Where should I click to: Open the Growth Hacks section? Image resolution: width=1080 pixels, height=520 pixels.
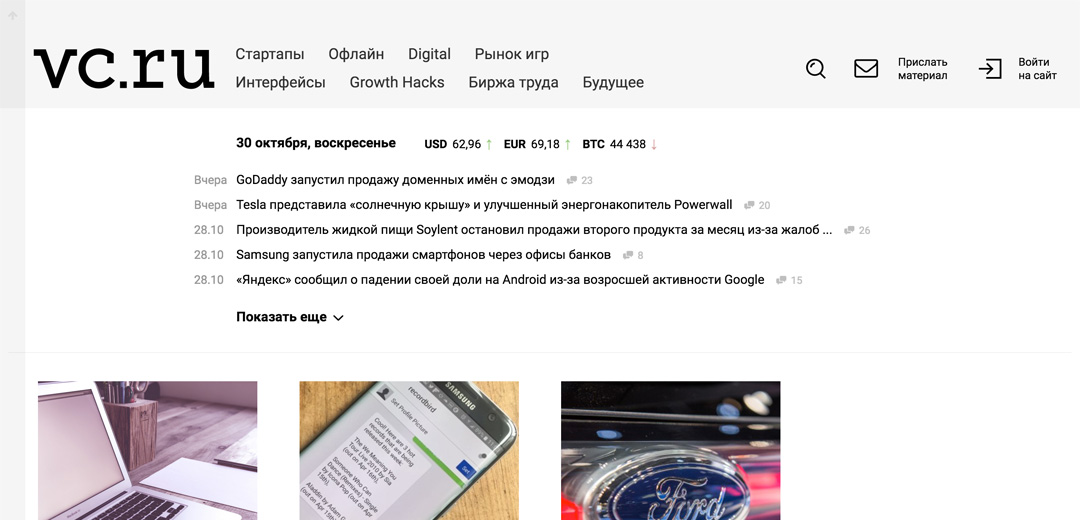point(397,82)
